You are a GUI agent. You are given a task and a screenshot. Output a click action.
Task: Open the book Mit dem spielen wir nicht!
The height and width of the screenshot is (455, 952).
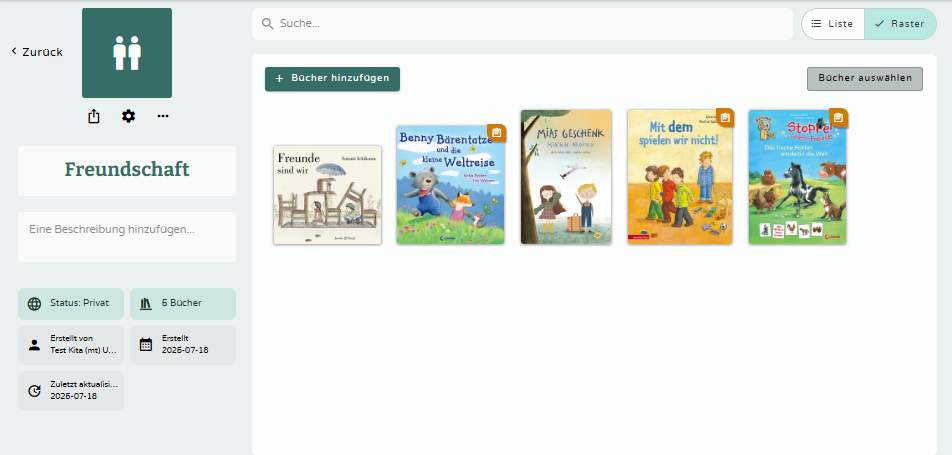click(679, 177)
